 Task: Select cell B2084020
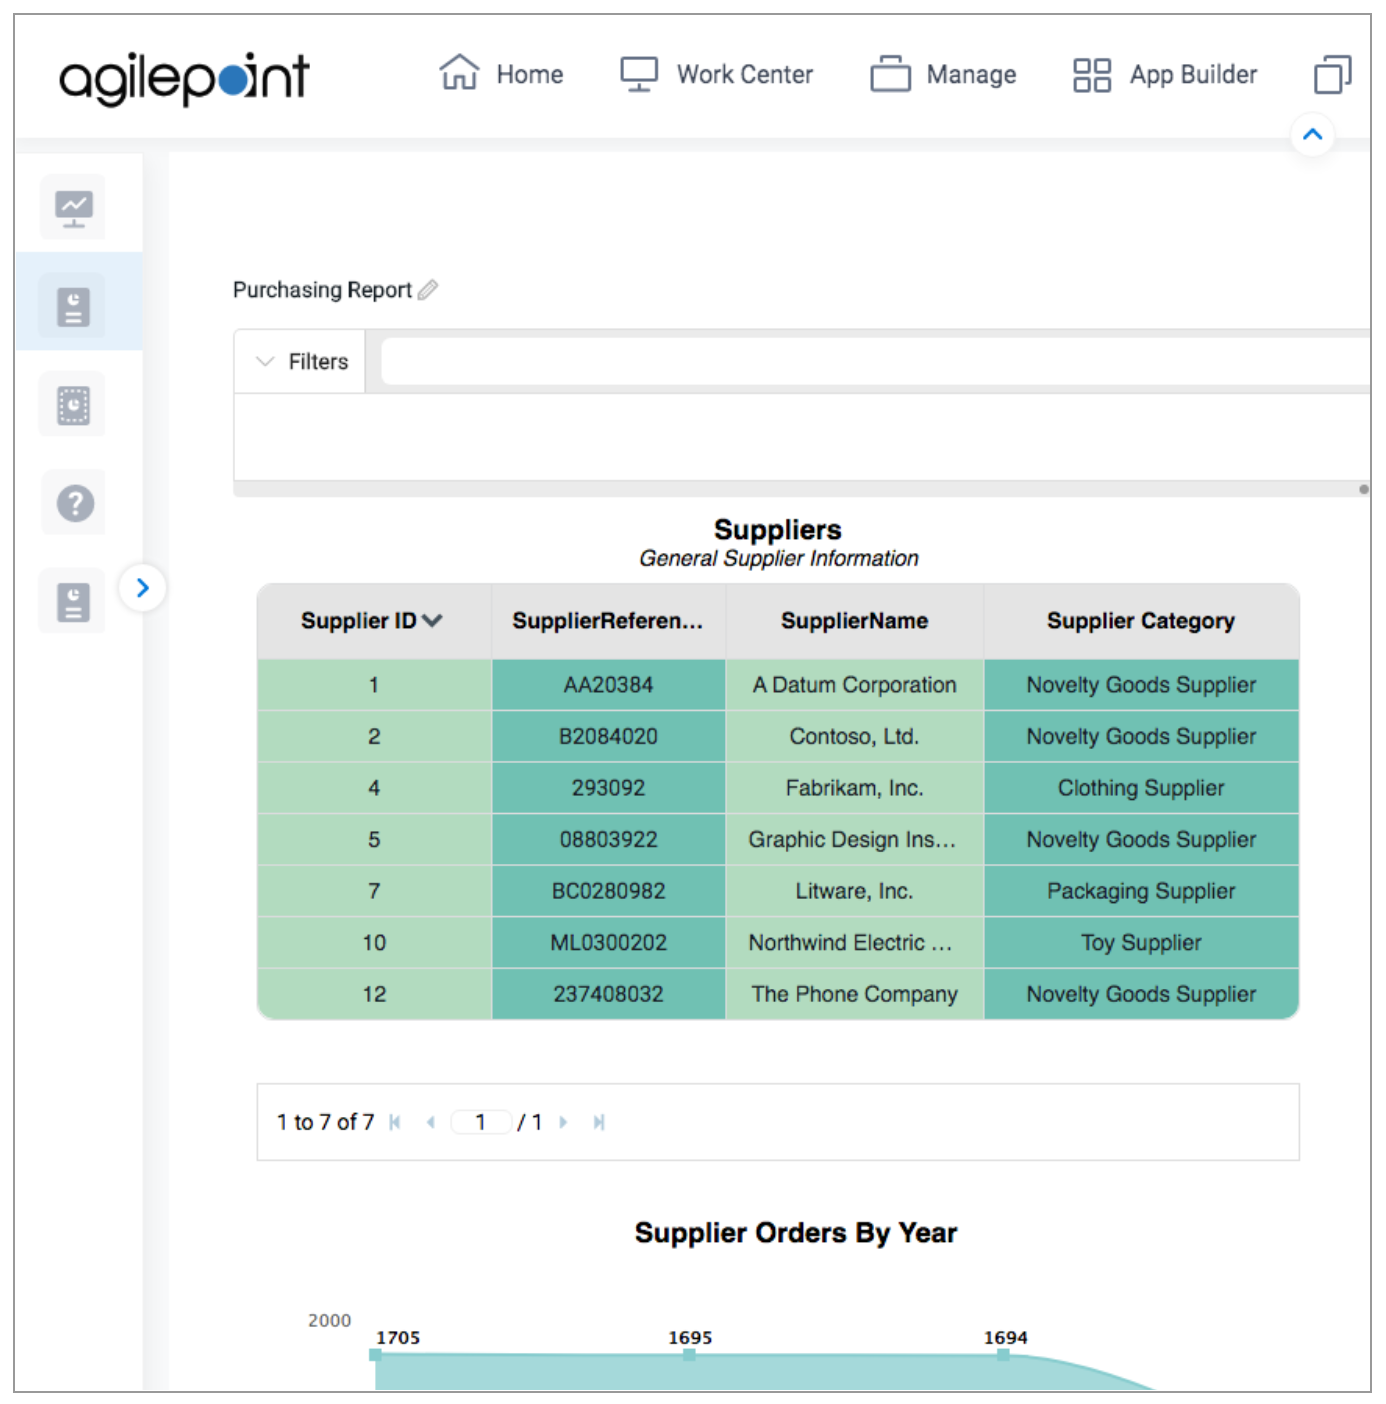608,737
